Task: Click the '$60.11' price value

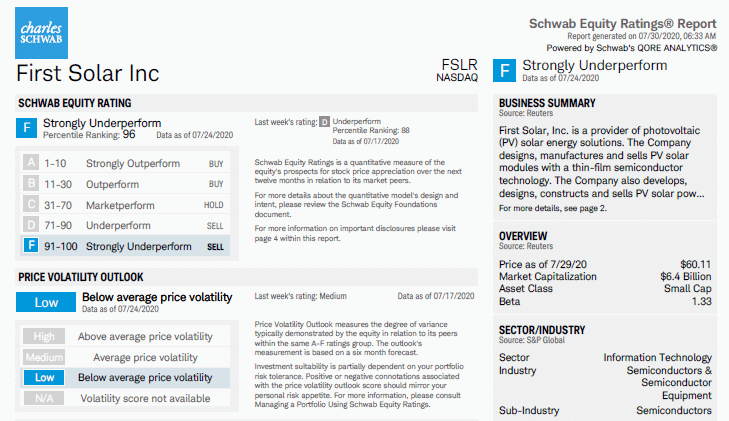Action: click(x=696, y=264)
